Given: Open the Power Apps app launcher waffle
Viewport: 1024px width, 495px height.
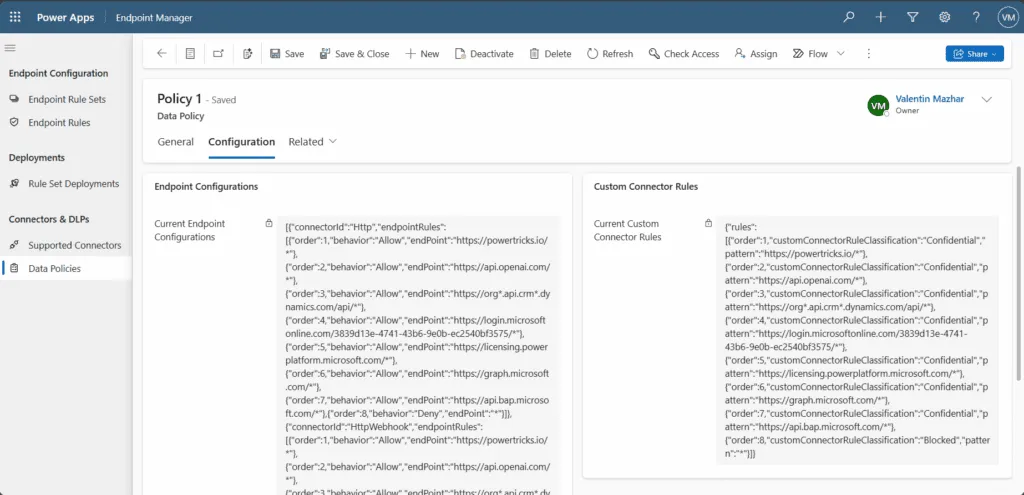Looking at the screenshot, I should point(15,18).
